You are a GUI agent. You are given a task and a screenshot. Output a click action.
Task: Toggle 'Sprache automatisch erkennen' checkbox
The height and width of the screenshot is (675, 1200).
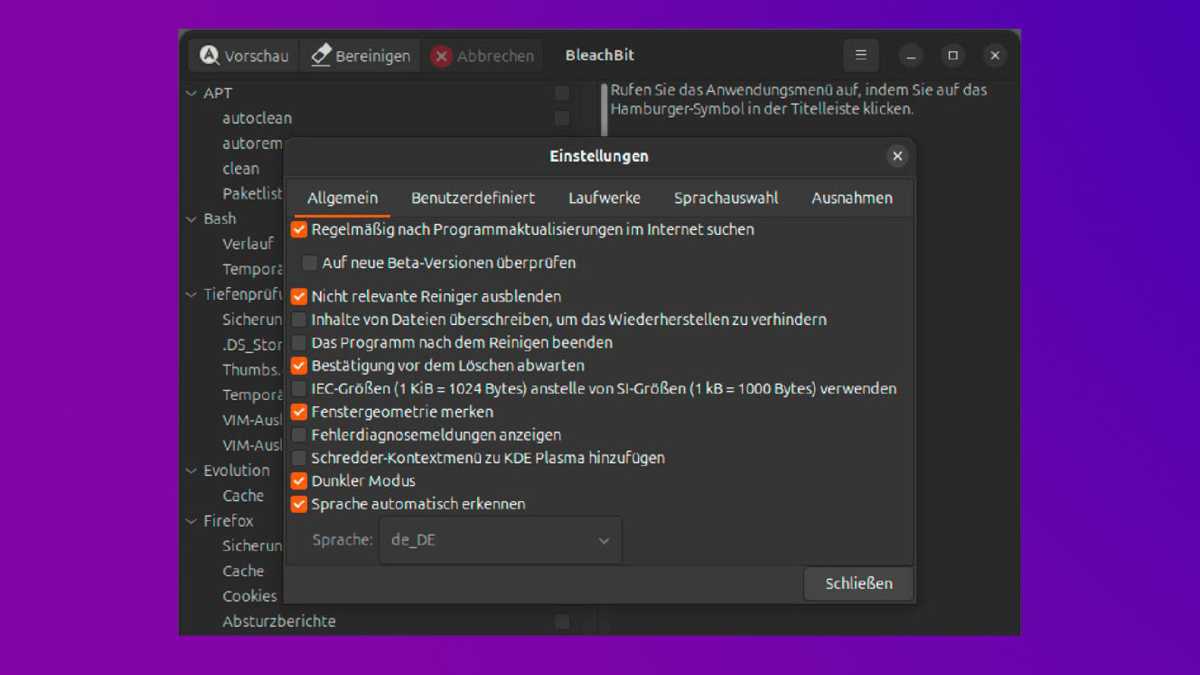[x=299, y=504]
